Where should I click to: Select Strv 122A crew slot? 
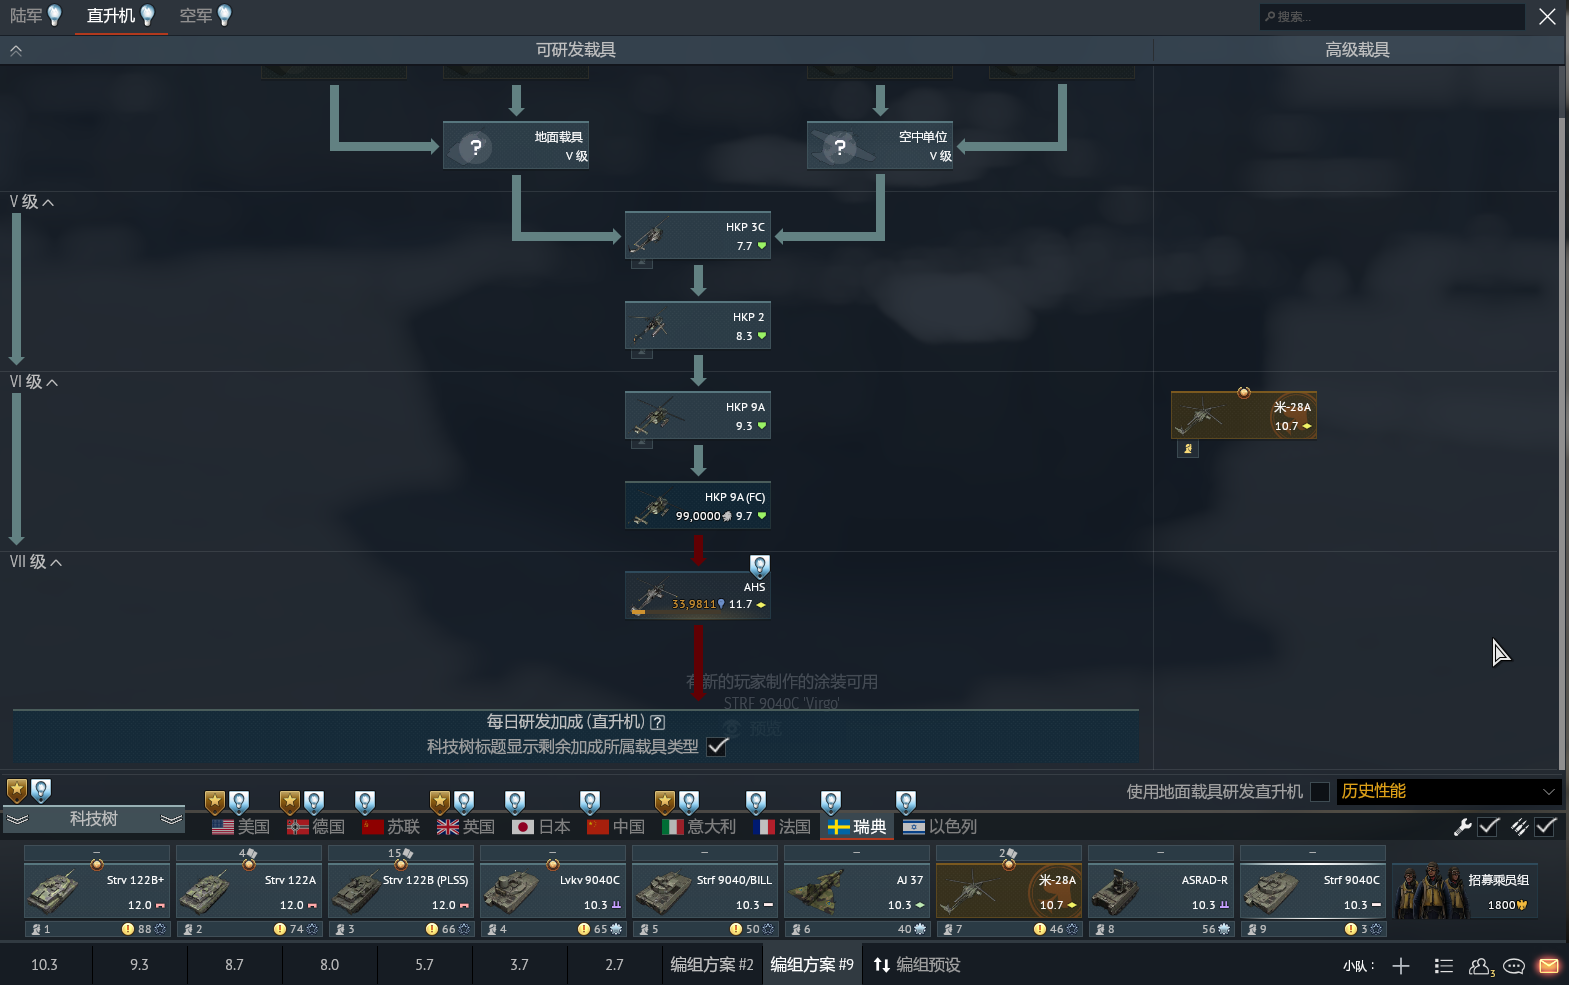pyautogui.click(x=249, y=891)
